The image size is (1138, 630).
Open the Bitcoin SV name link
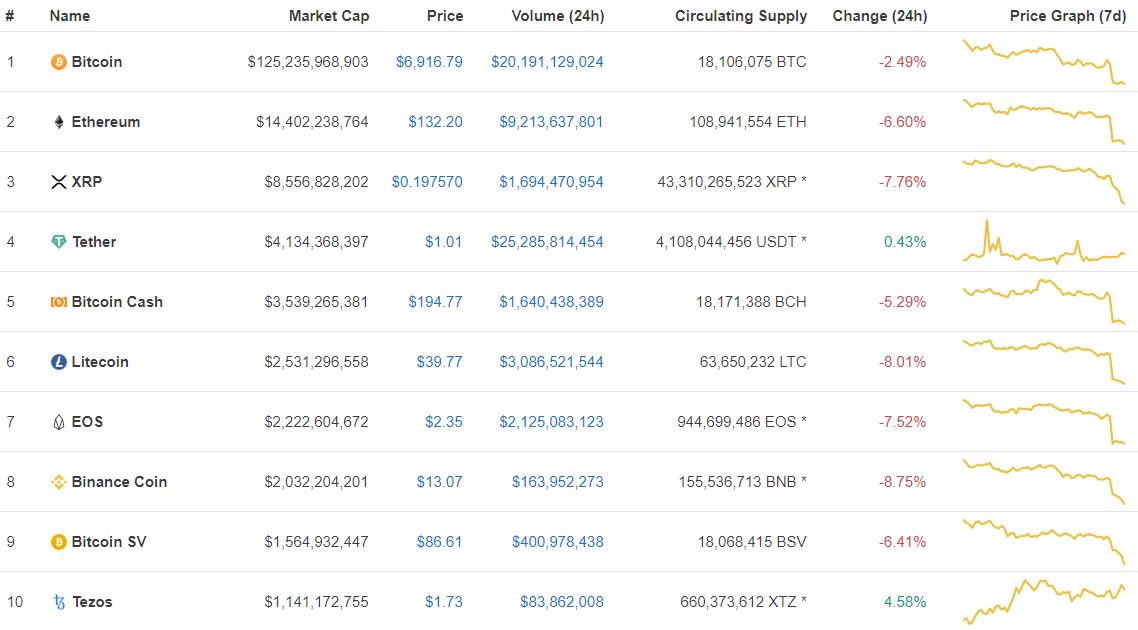(109, 542)
